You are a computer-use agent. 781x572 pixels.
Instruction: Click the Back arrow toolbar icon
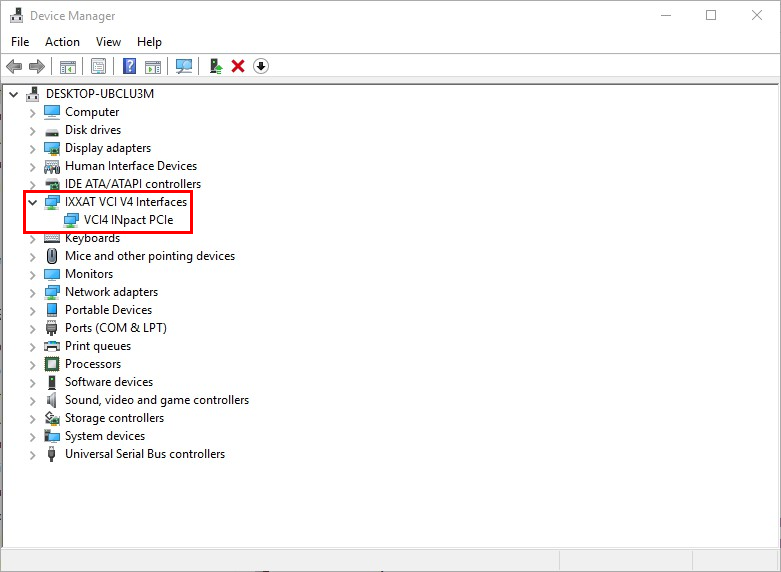click(14, 66)
